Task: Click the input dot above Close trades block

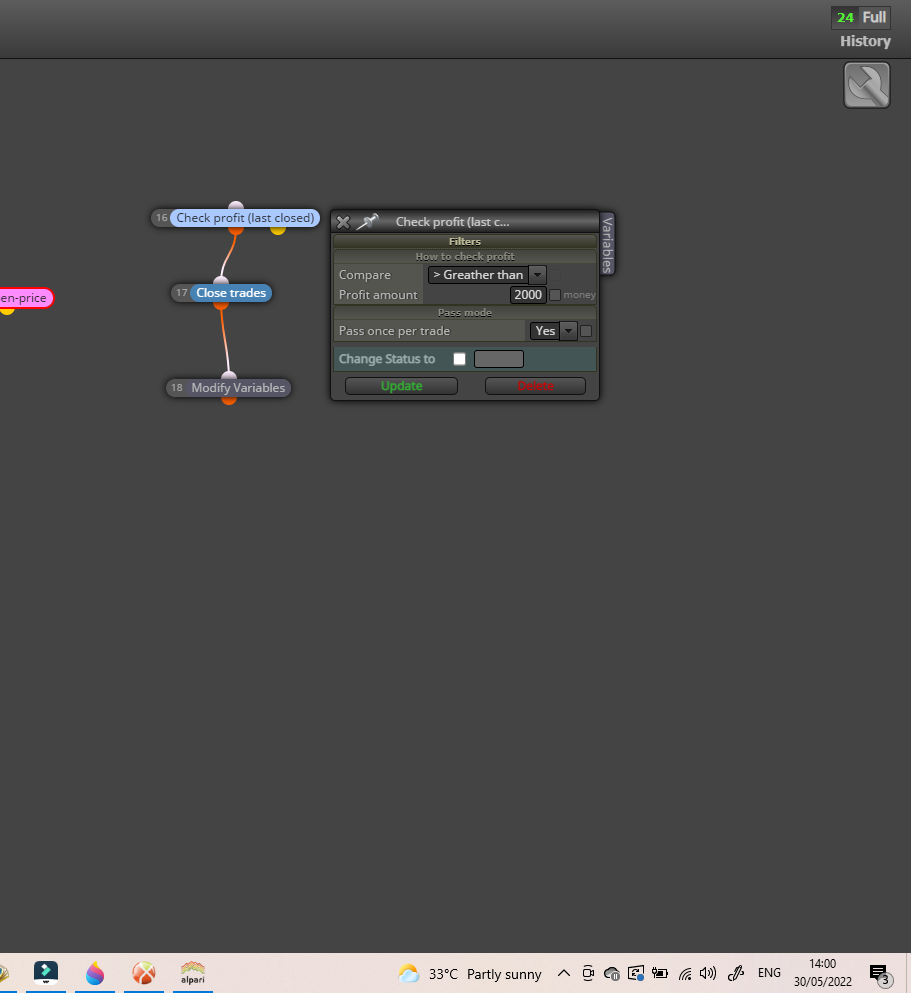Action: 220,281
